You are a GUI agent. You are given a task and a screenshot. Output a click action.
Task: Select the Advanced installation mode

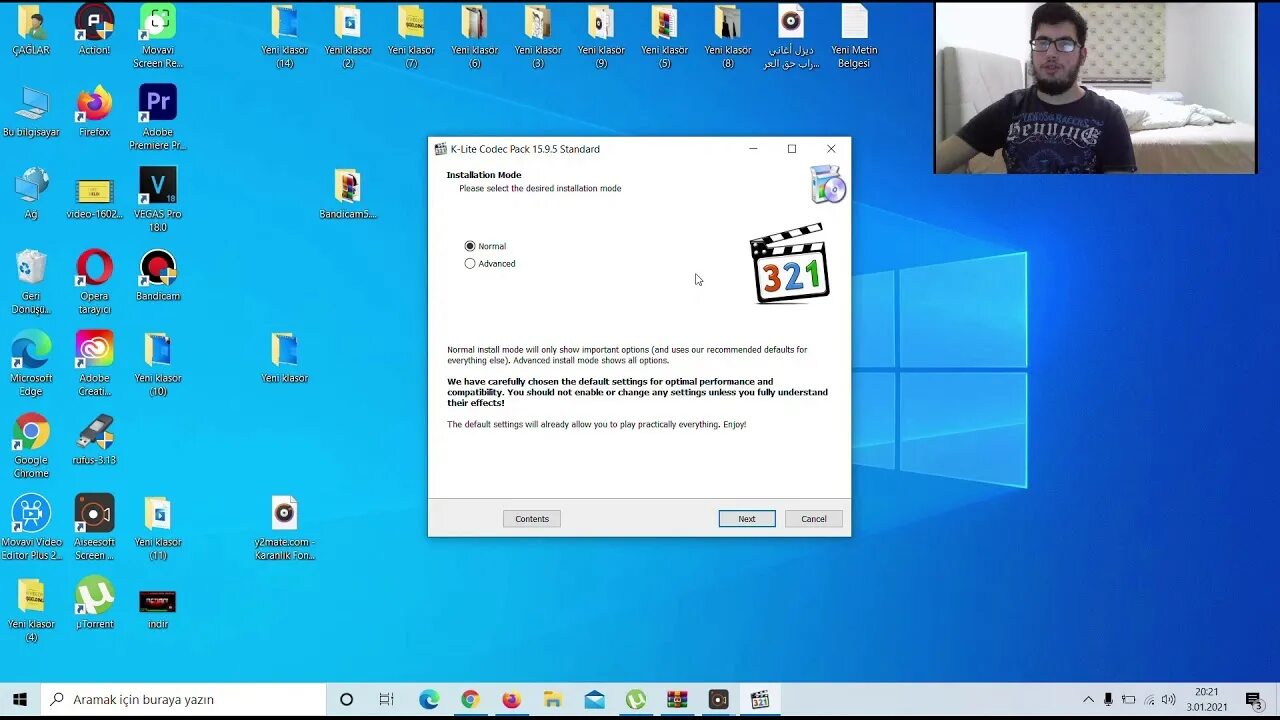490,264
